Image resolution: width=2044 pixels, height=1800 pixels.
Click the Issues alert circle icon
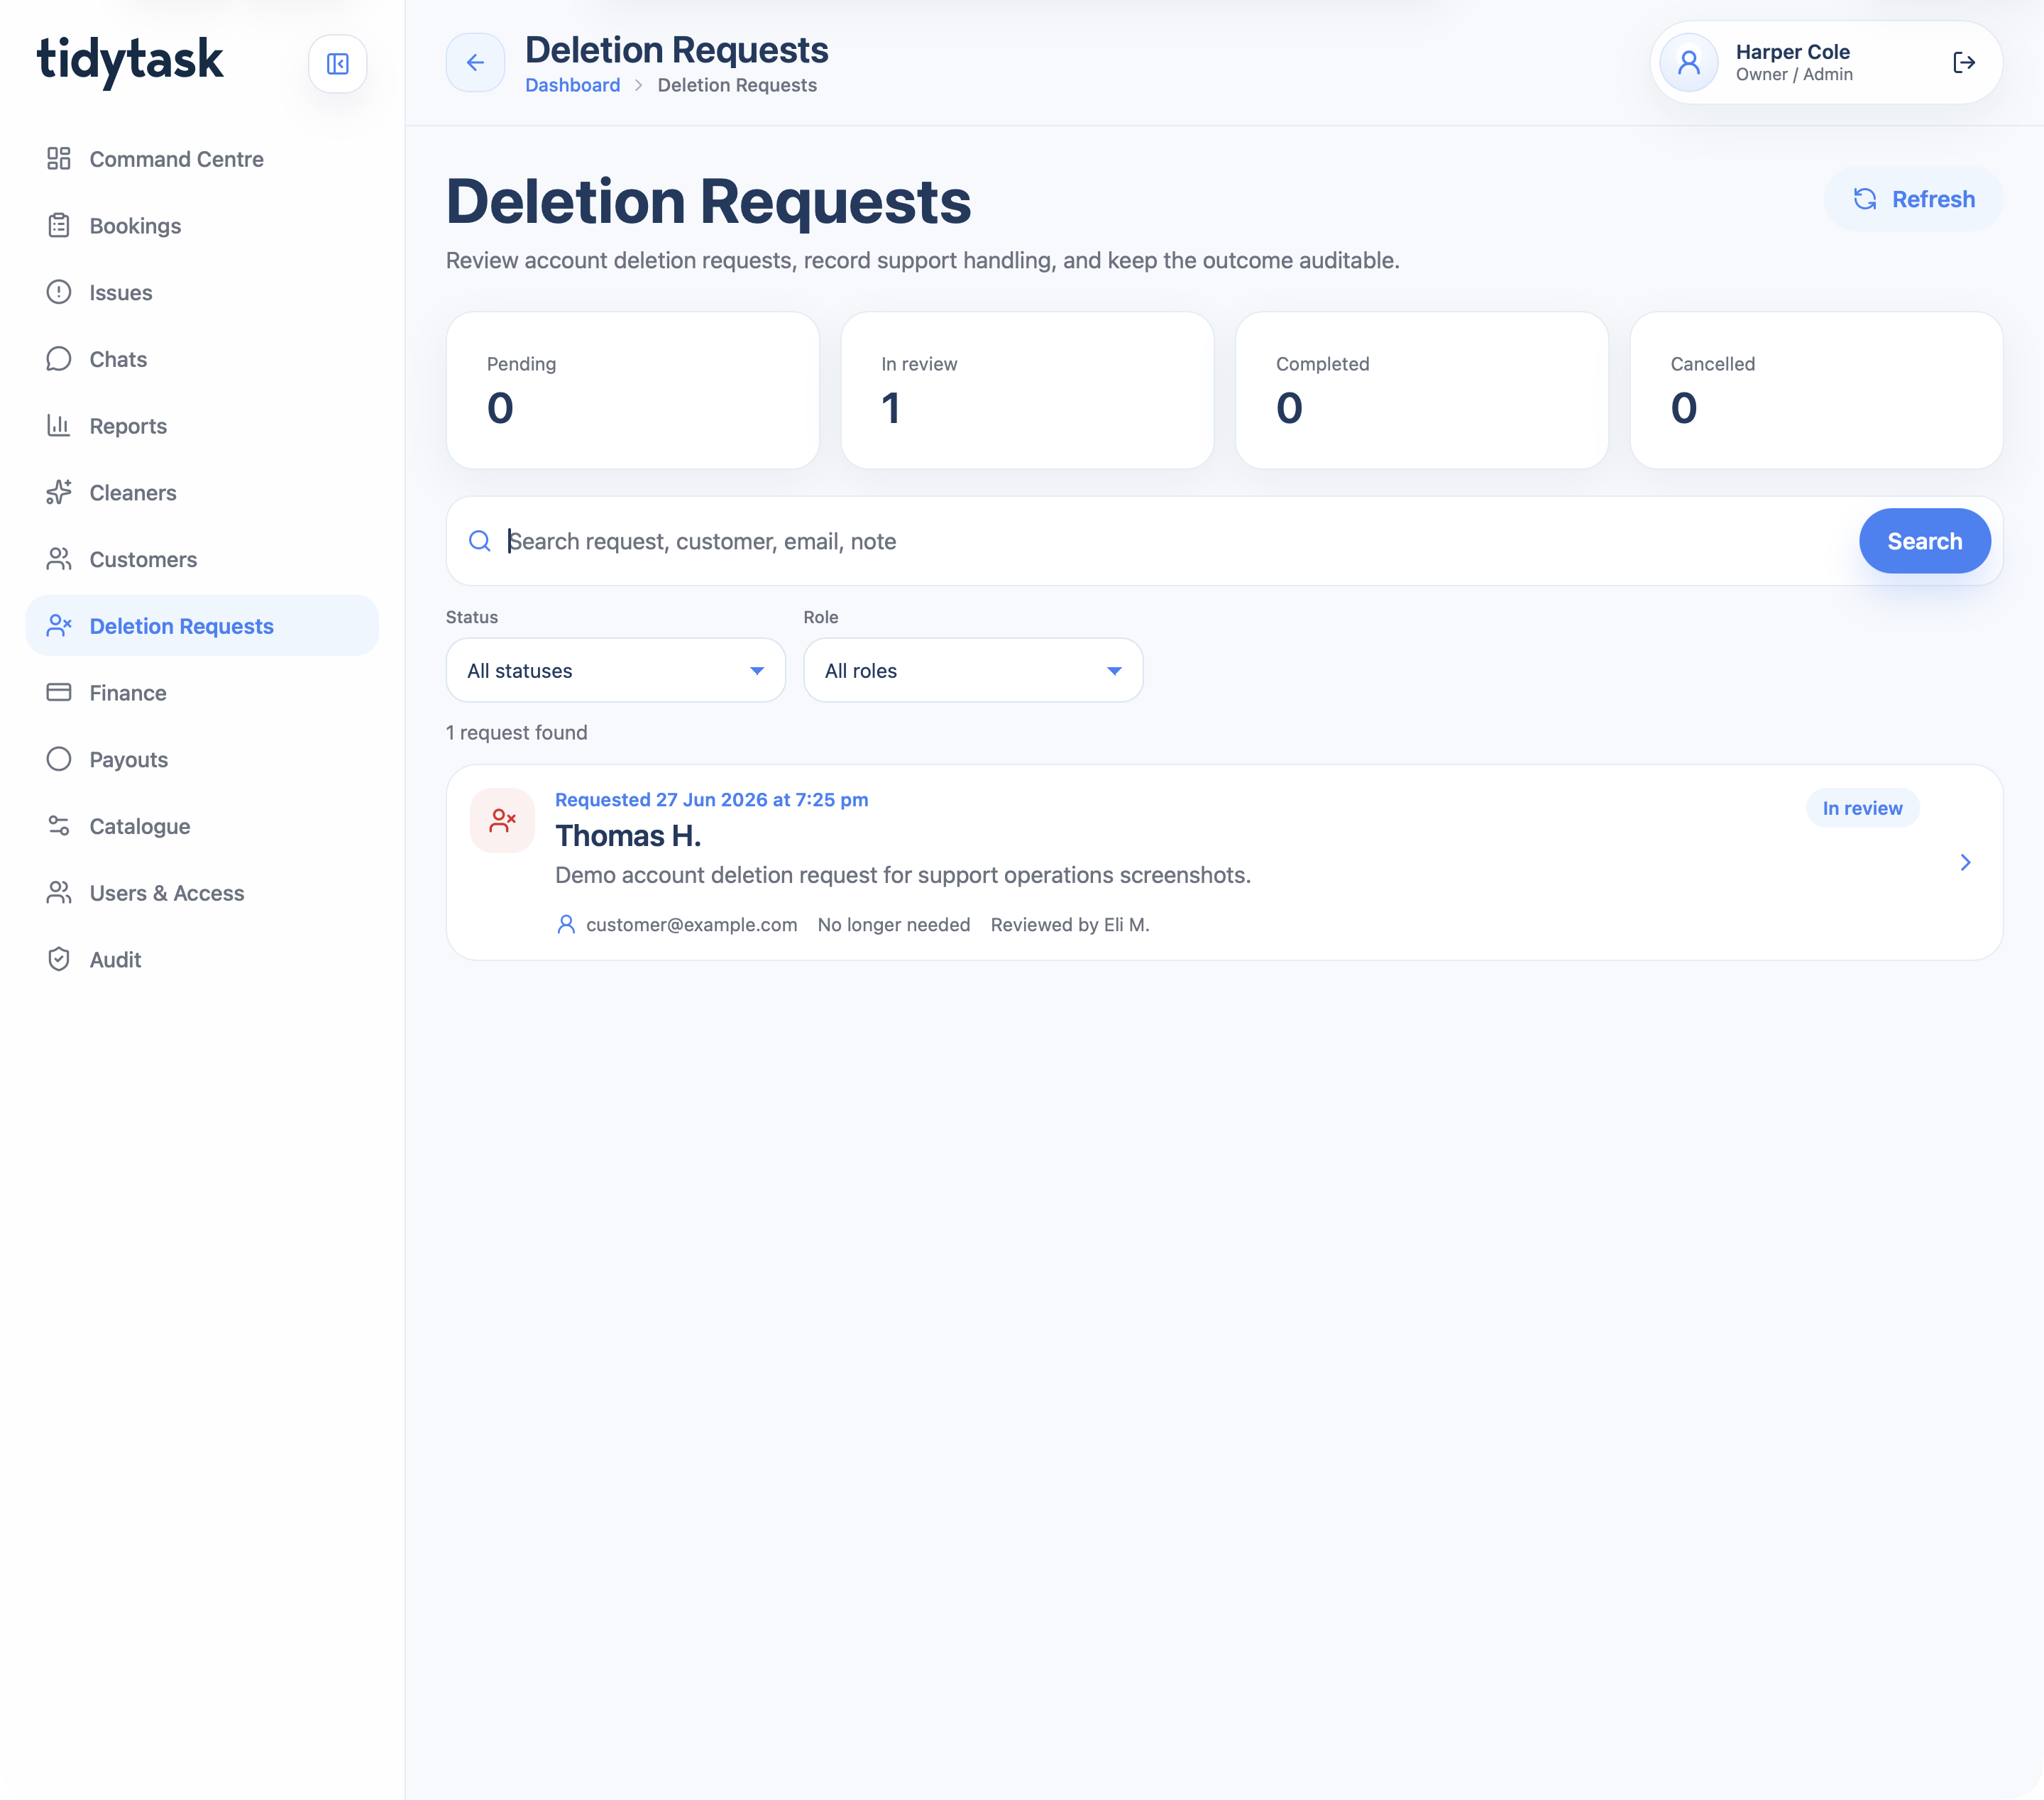coord(59,292)
